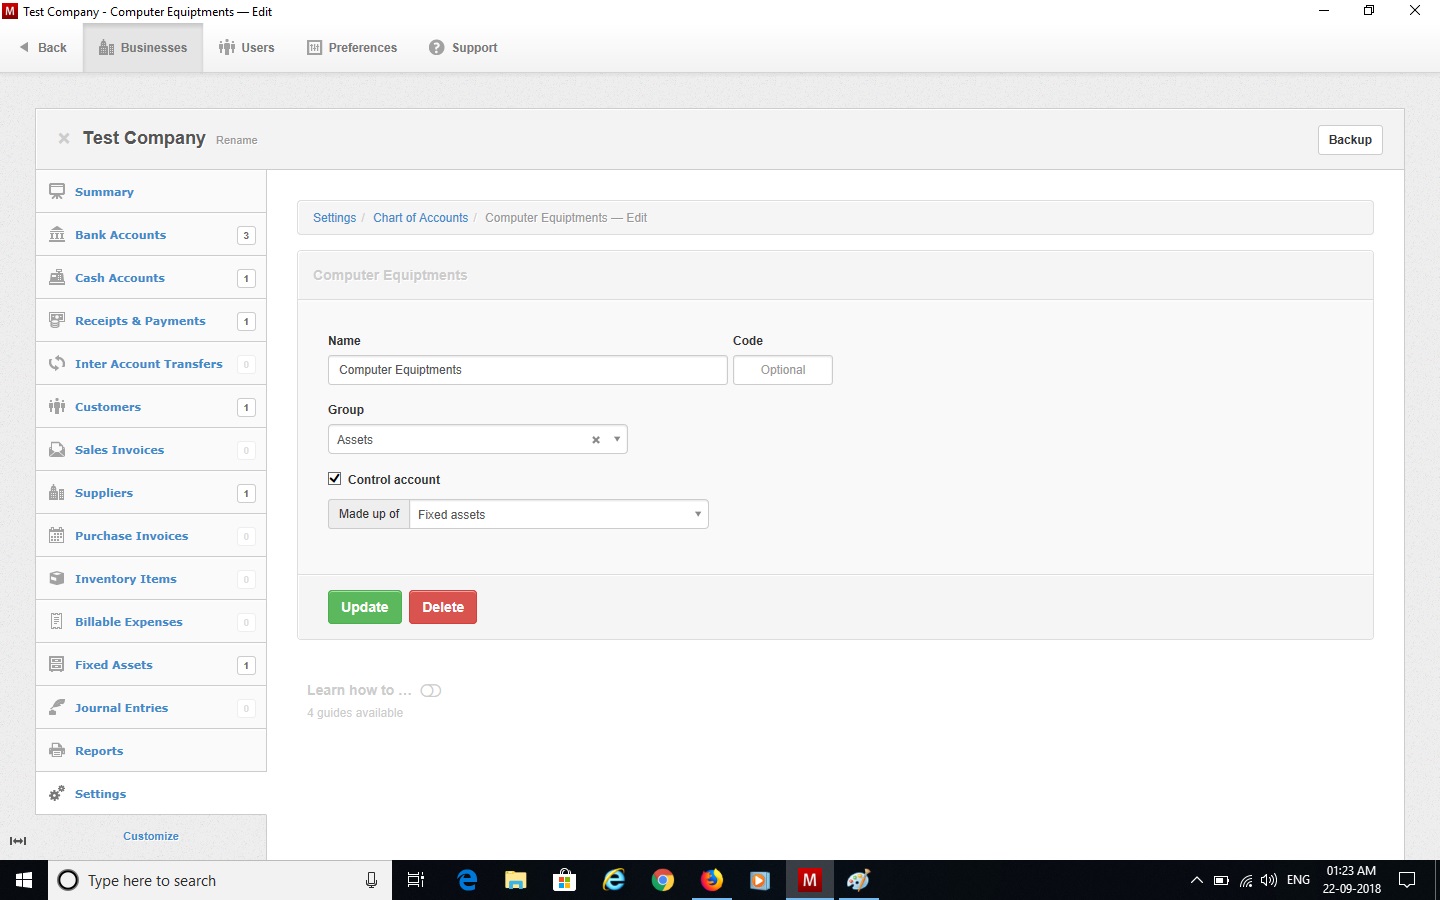This screenshot has height=900, width=1440.
Task: Click the Settings gears icon
Action: [x=57, y=793]
